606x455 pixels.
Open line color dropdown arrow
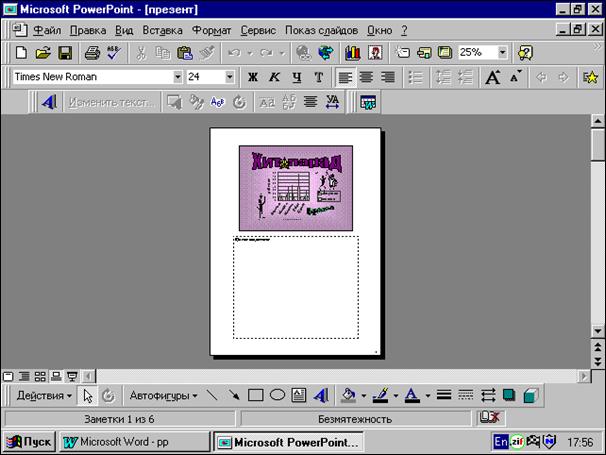[x=395, y=395]
